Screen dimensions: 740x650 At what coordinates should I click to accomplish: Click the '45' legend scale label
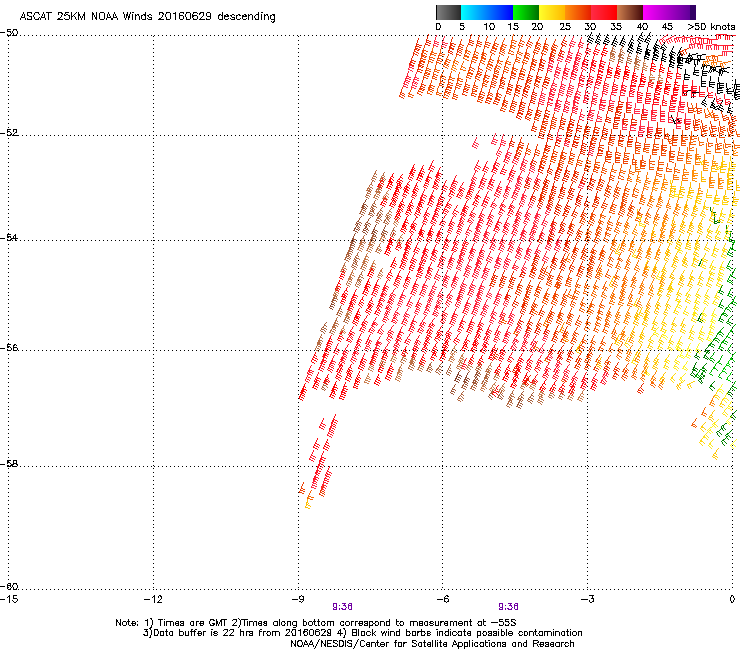pyautogui.click(x=667, y=27)
